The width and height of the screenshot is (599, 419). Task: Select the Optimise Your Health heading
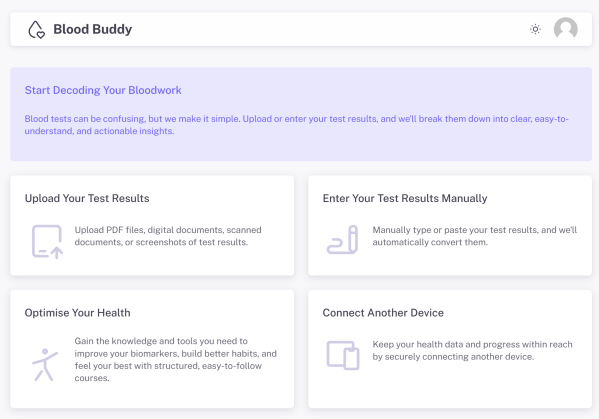78,313
